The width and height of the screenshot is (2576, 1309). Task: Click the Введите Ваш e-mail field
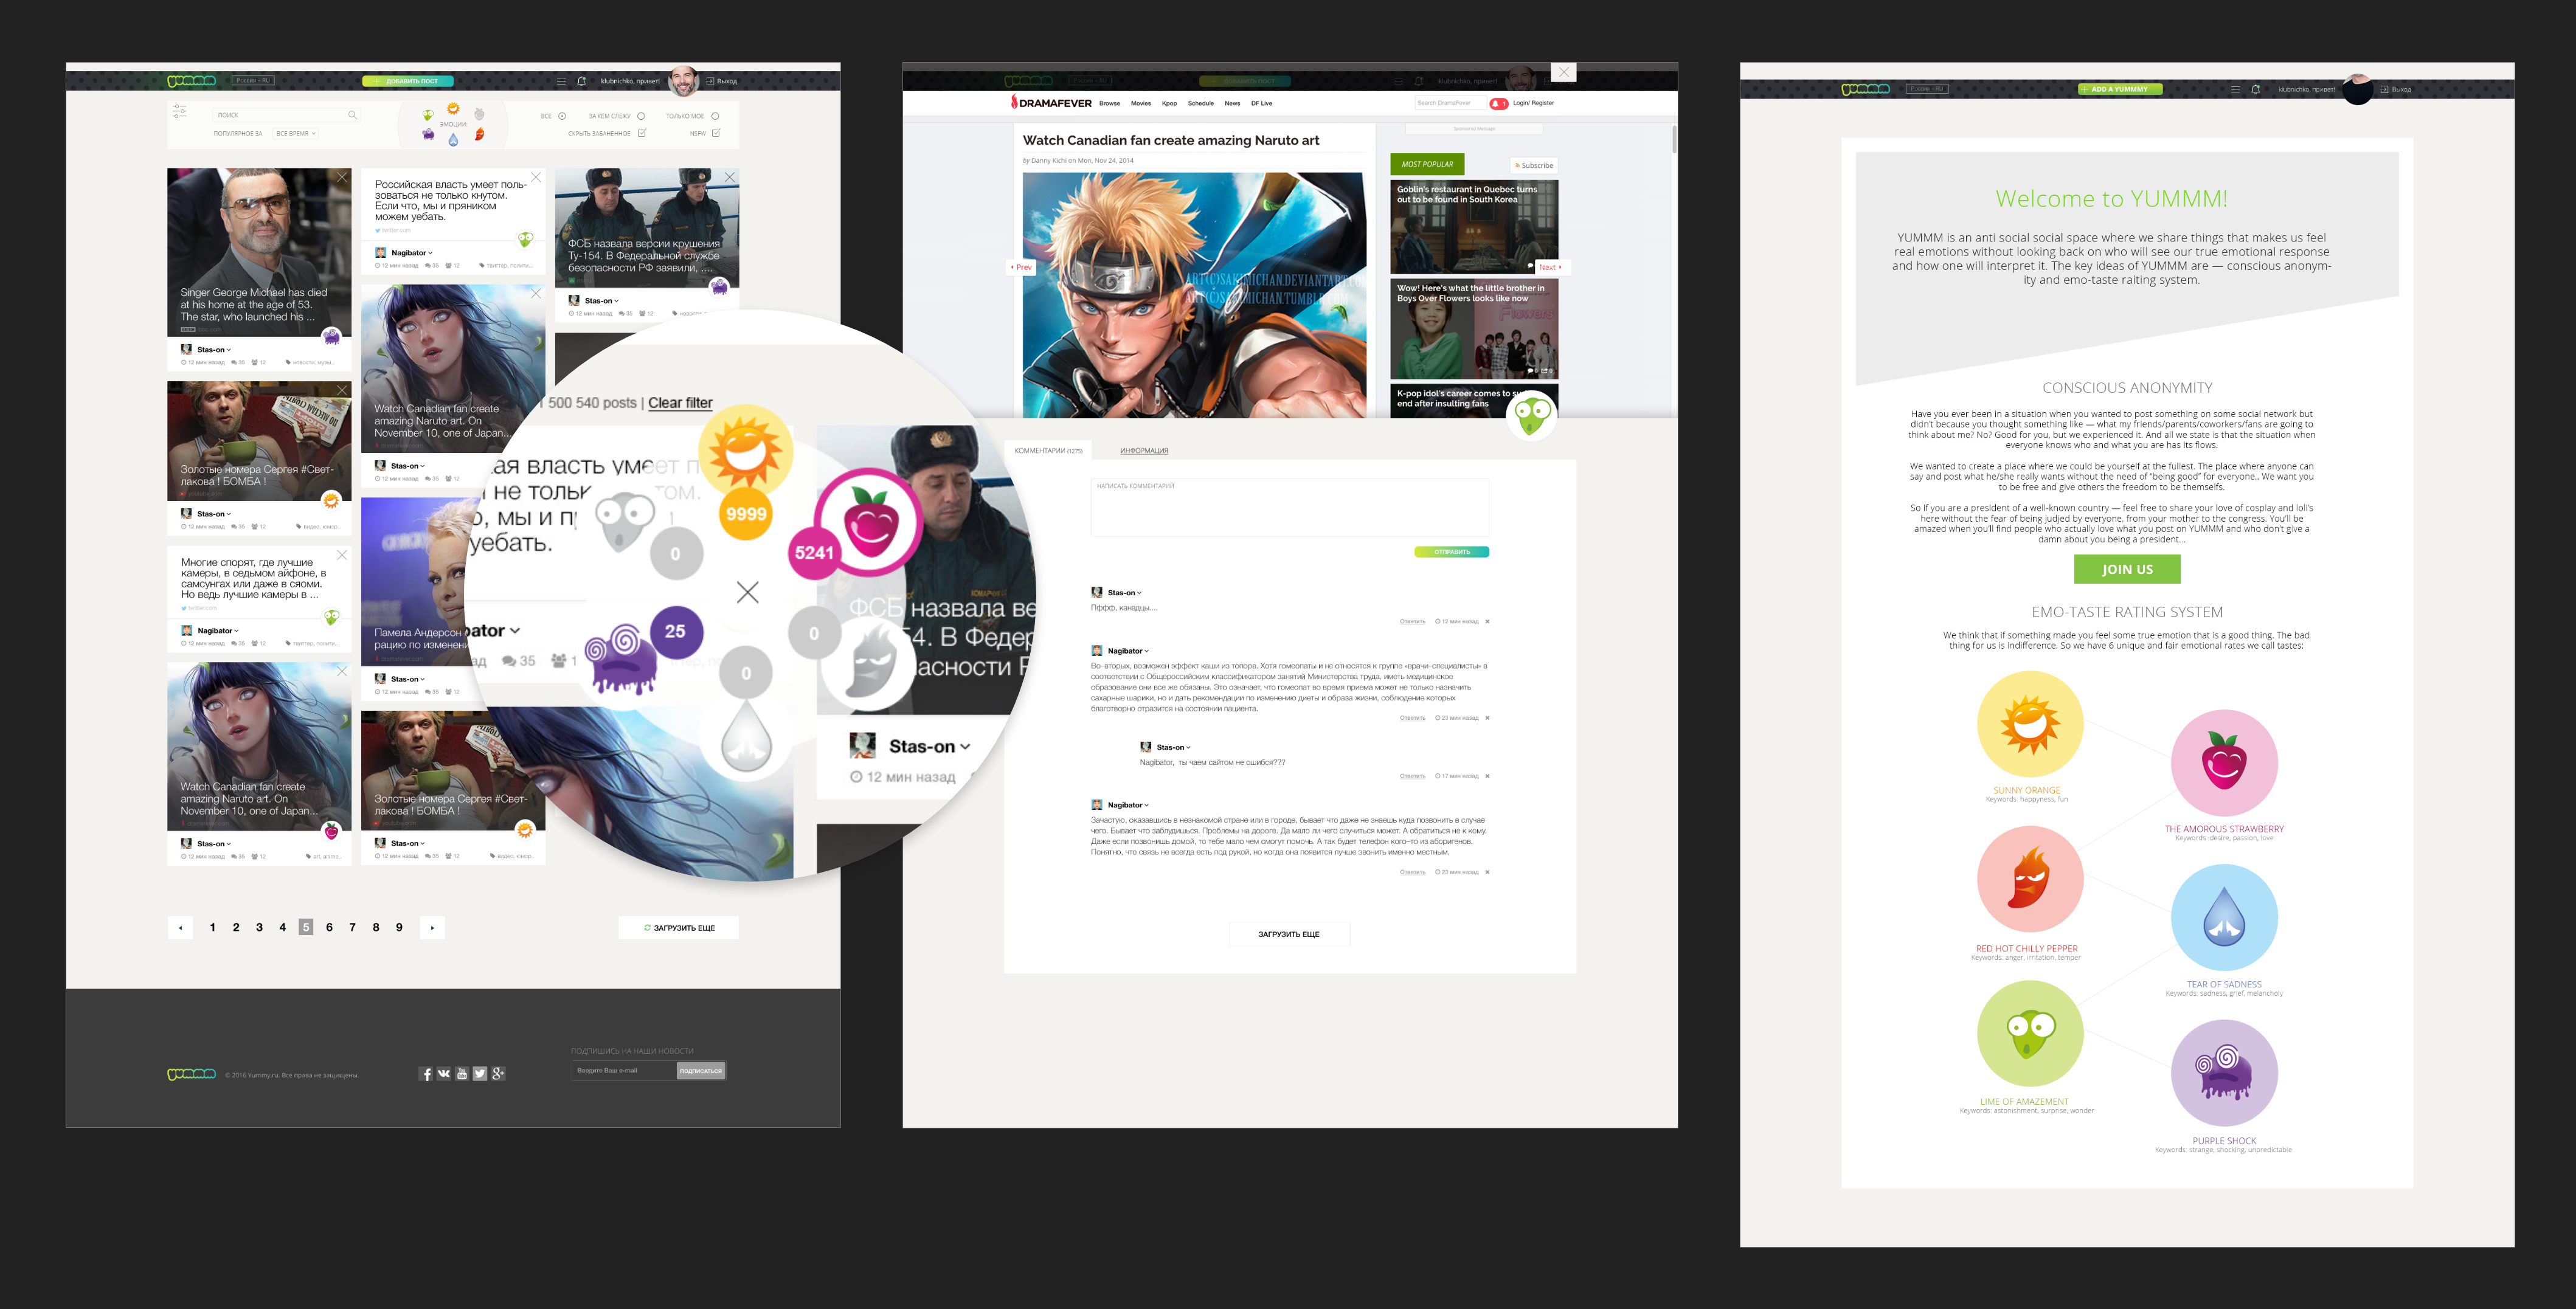coord(624,1071)
